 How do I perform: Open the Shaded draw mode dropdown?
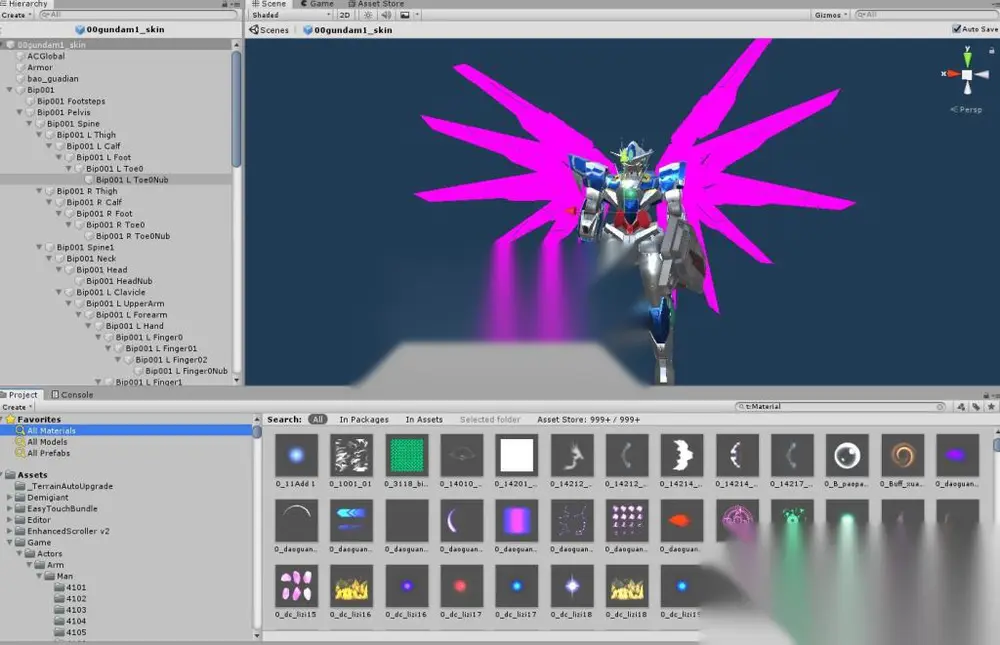(291, 15)
